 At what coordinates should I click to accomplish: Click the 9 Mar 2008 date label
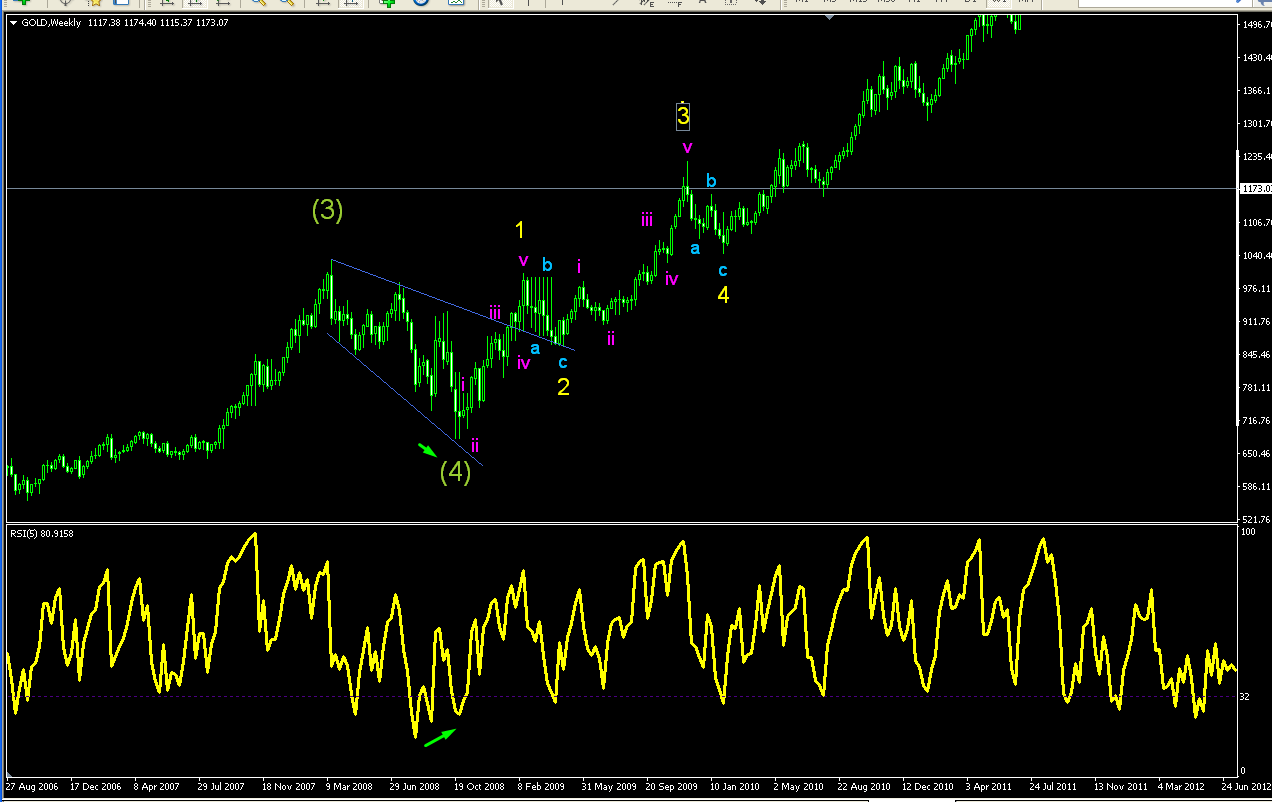click(x=349, y=787)
